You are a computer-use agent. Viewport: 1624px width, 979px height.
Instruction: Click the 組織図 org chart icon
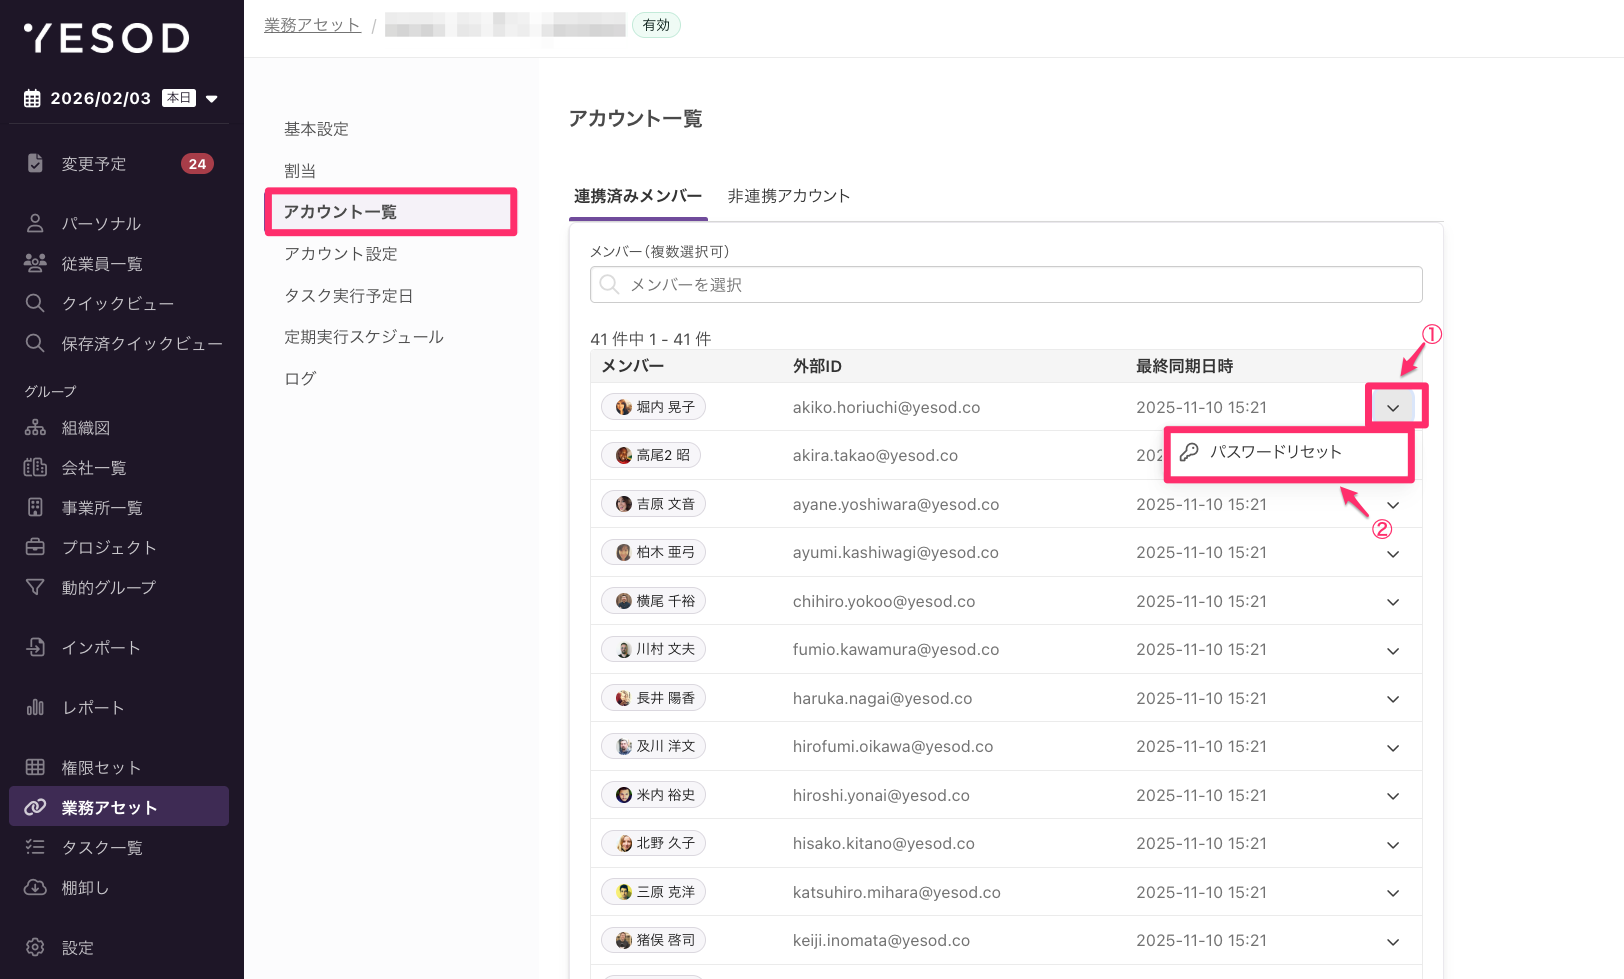(35, 428)
